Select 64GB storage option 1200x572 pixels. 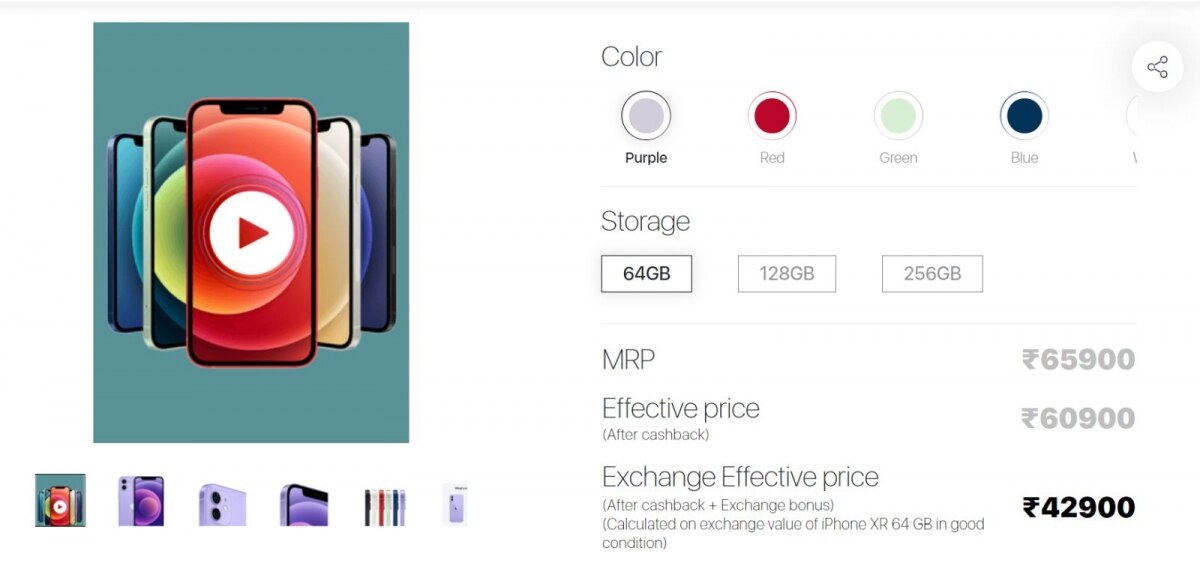tap(646, 273)
